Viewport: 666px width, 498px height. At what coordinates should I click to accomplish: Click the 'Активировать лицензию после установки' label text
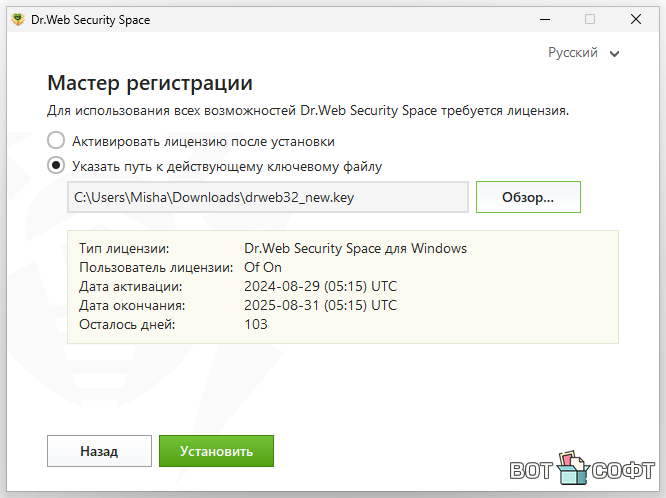pos(203,141)
